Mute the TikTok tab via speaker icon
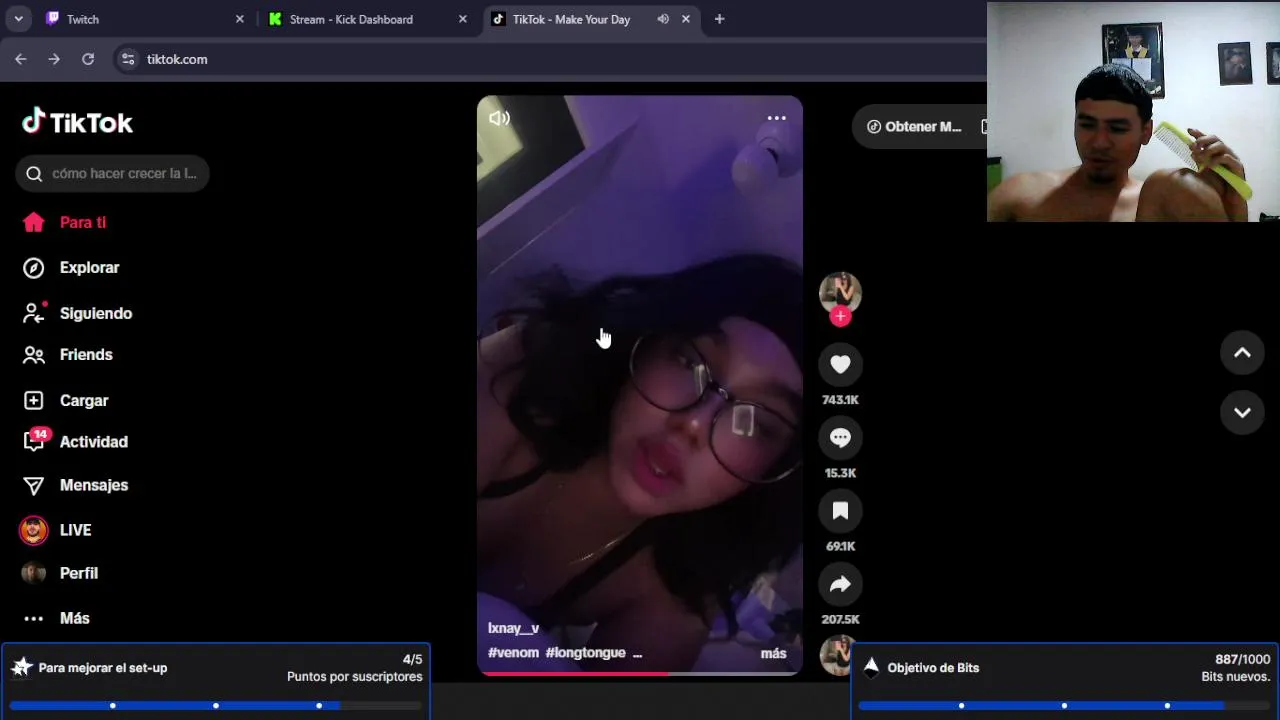Screen dimensions: 1280x720 coord(663,19)
